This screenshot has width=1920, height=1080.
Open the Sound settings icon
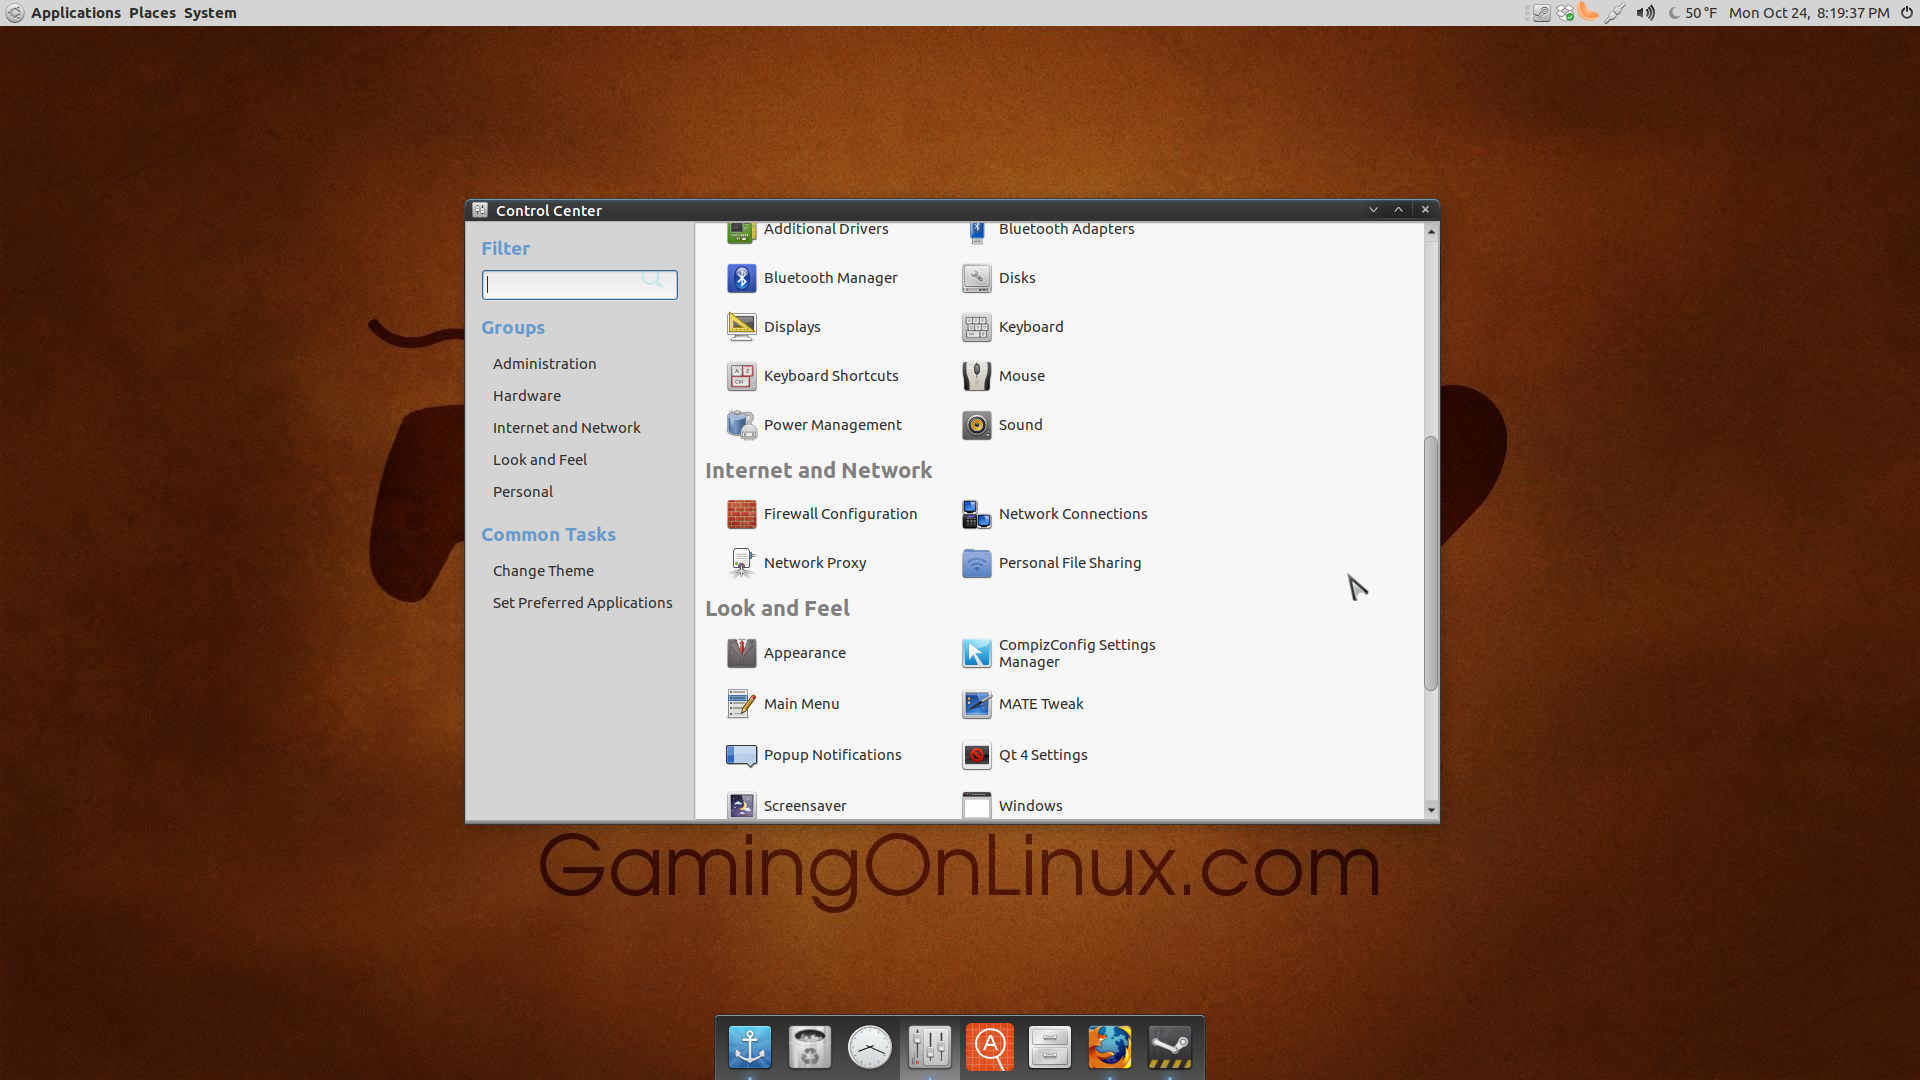click(976, 425)
